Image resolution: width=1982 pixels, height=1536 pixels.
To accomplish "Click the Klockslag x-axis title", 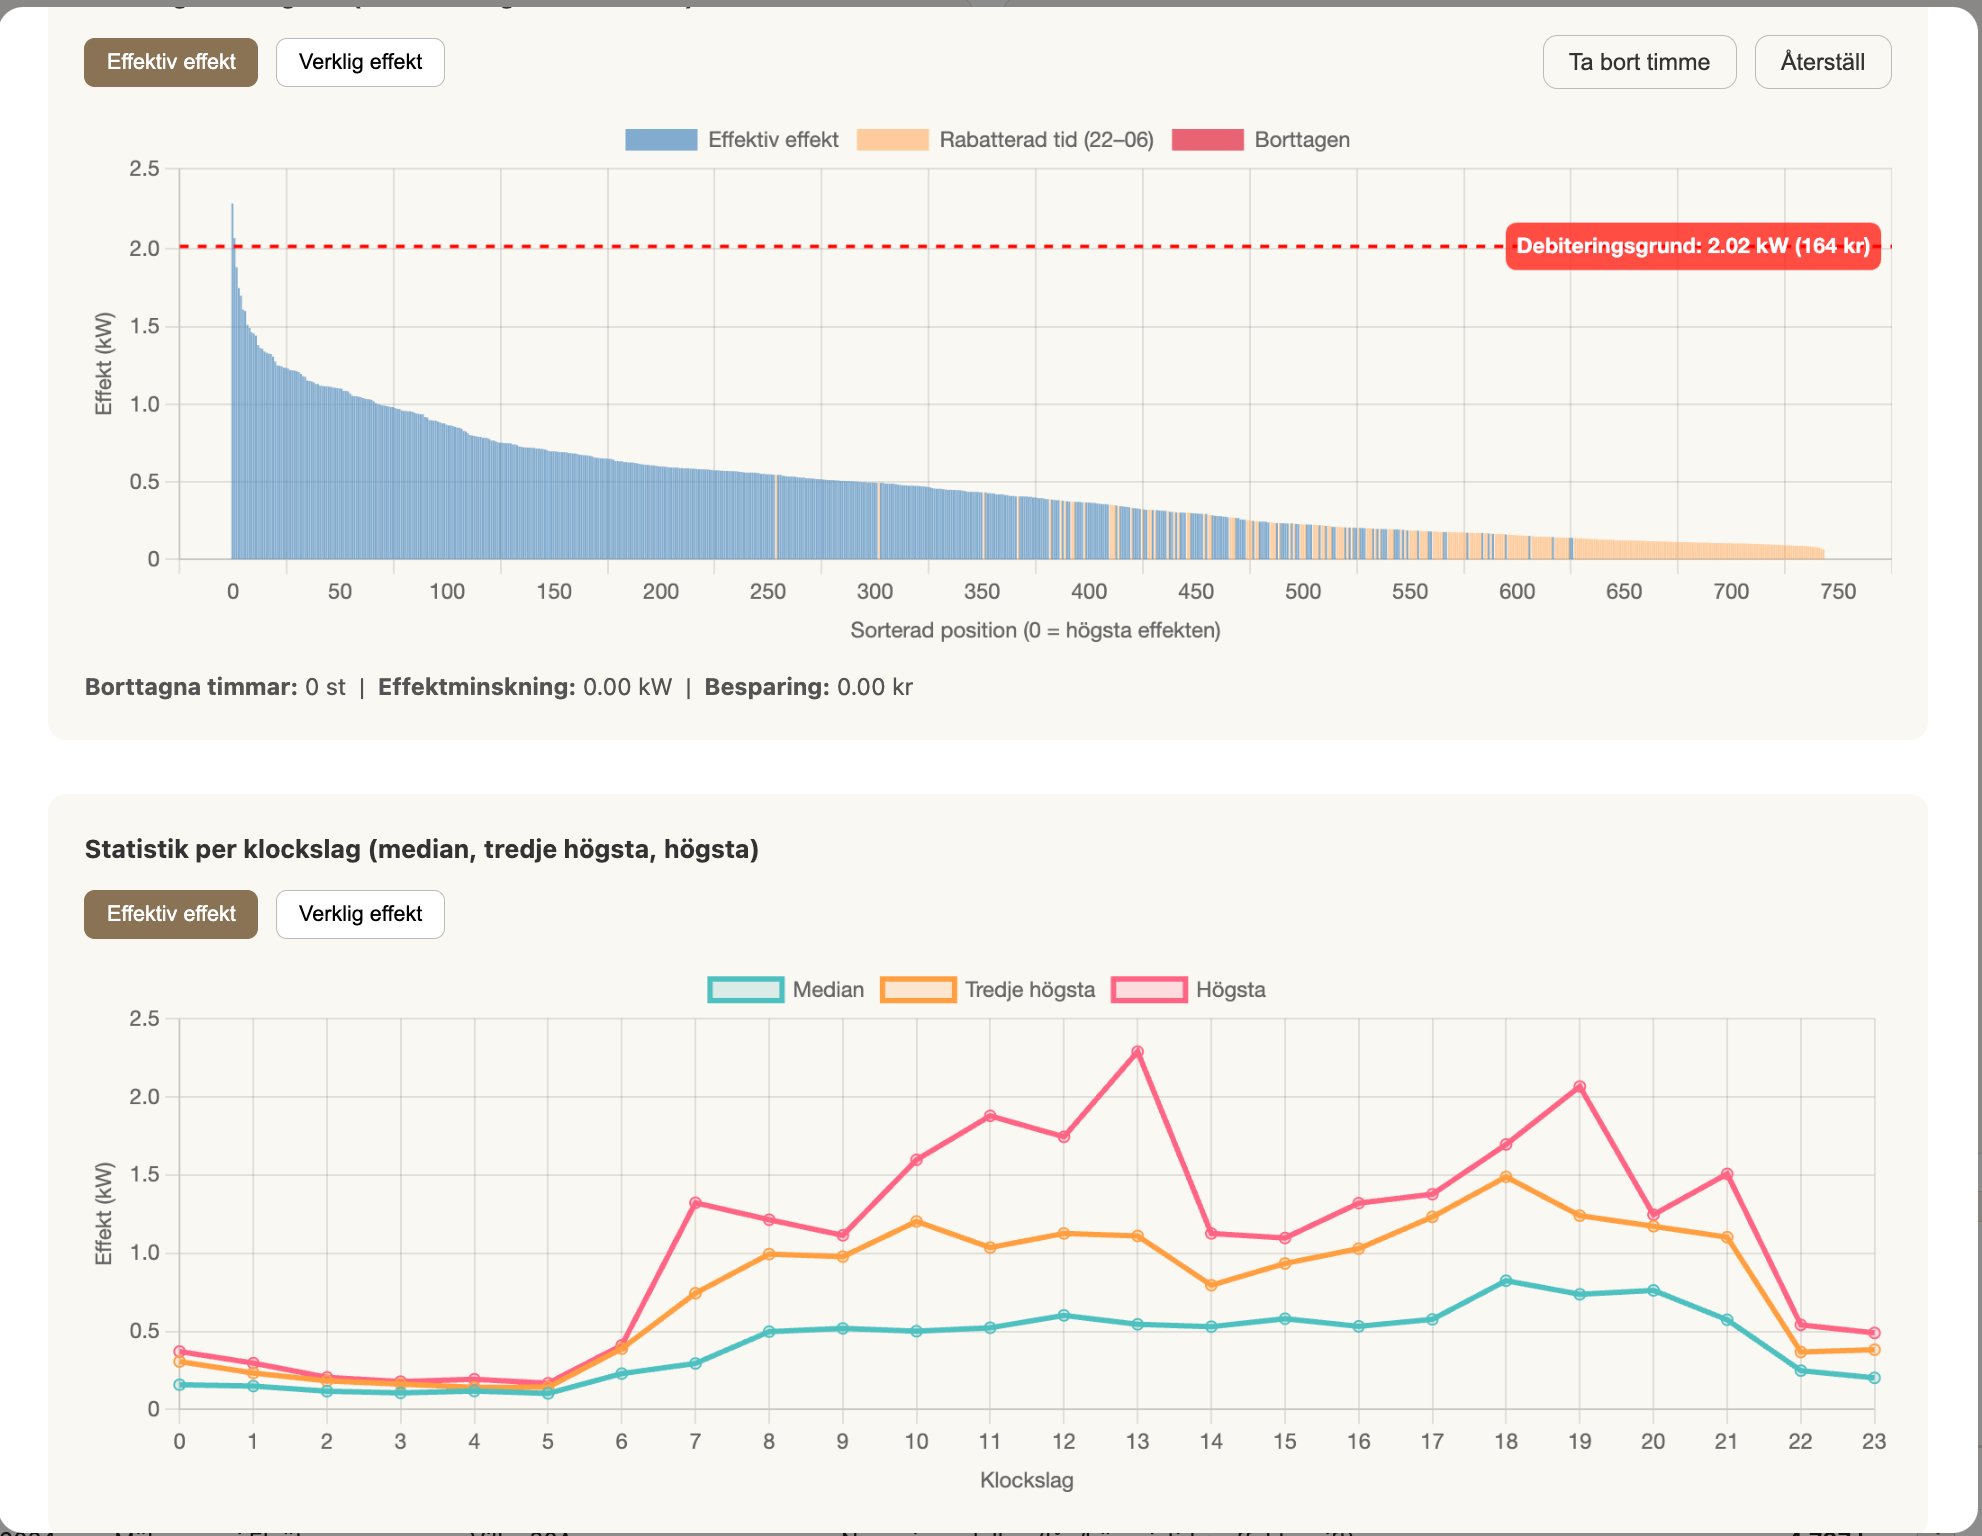I will point(1027,1481).
